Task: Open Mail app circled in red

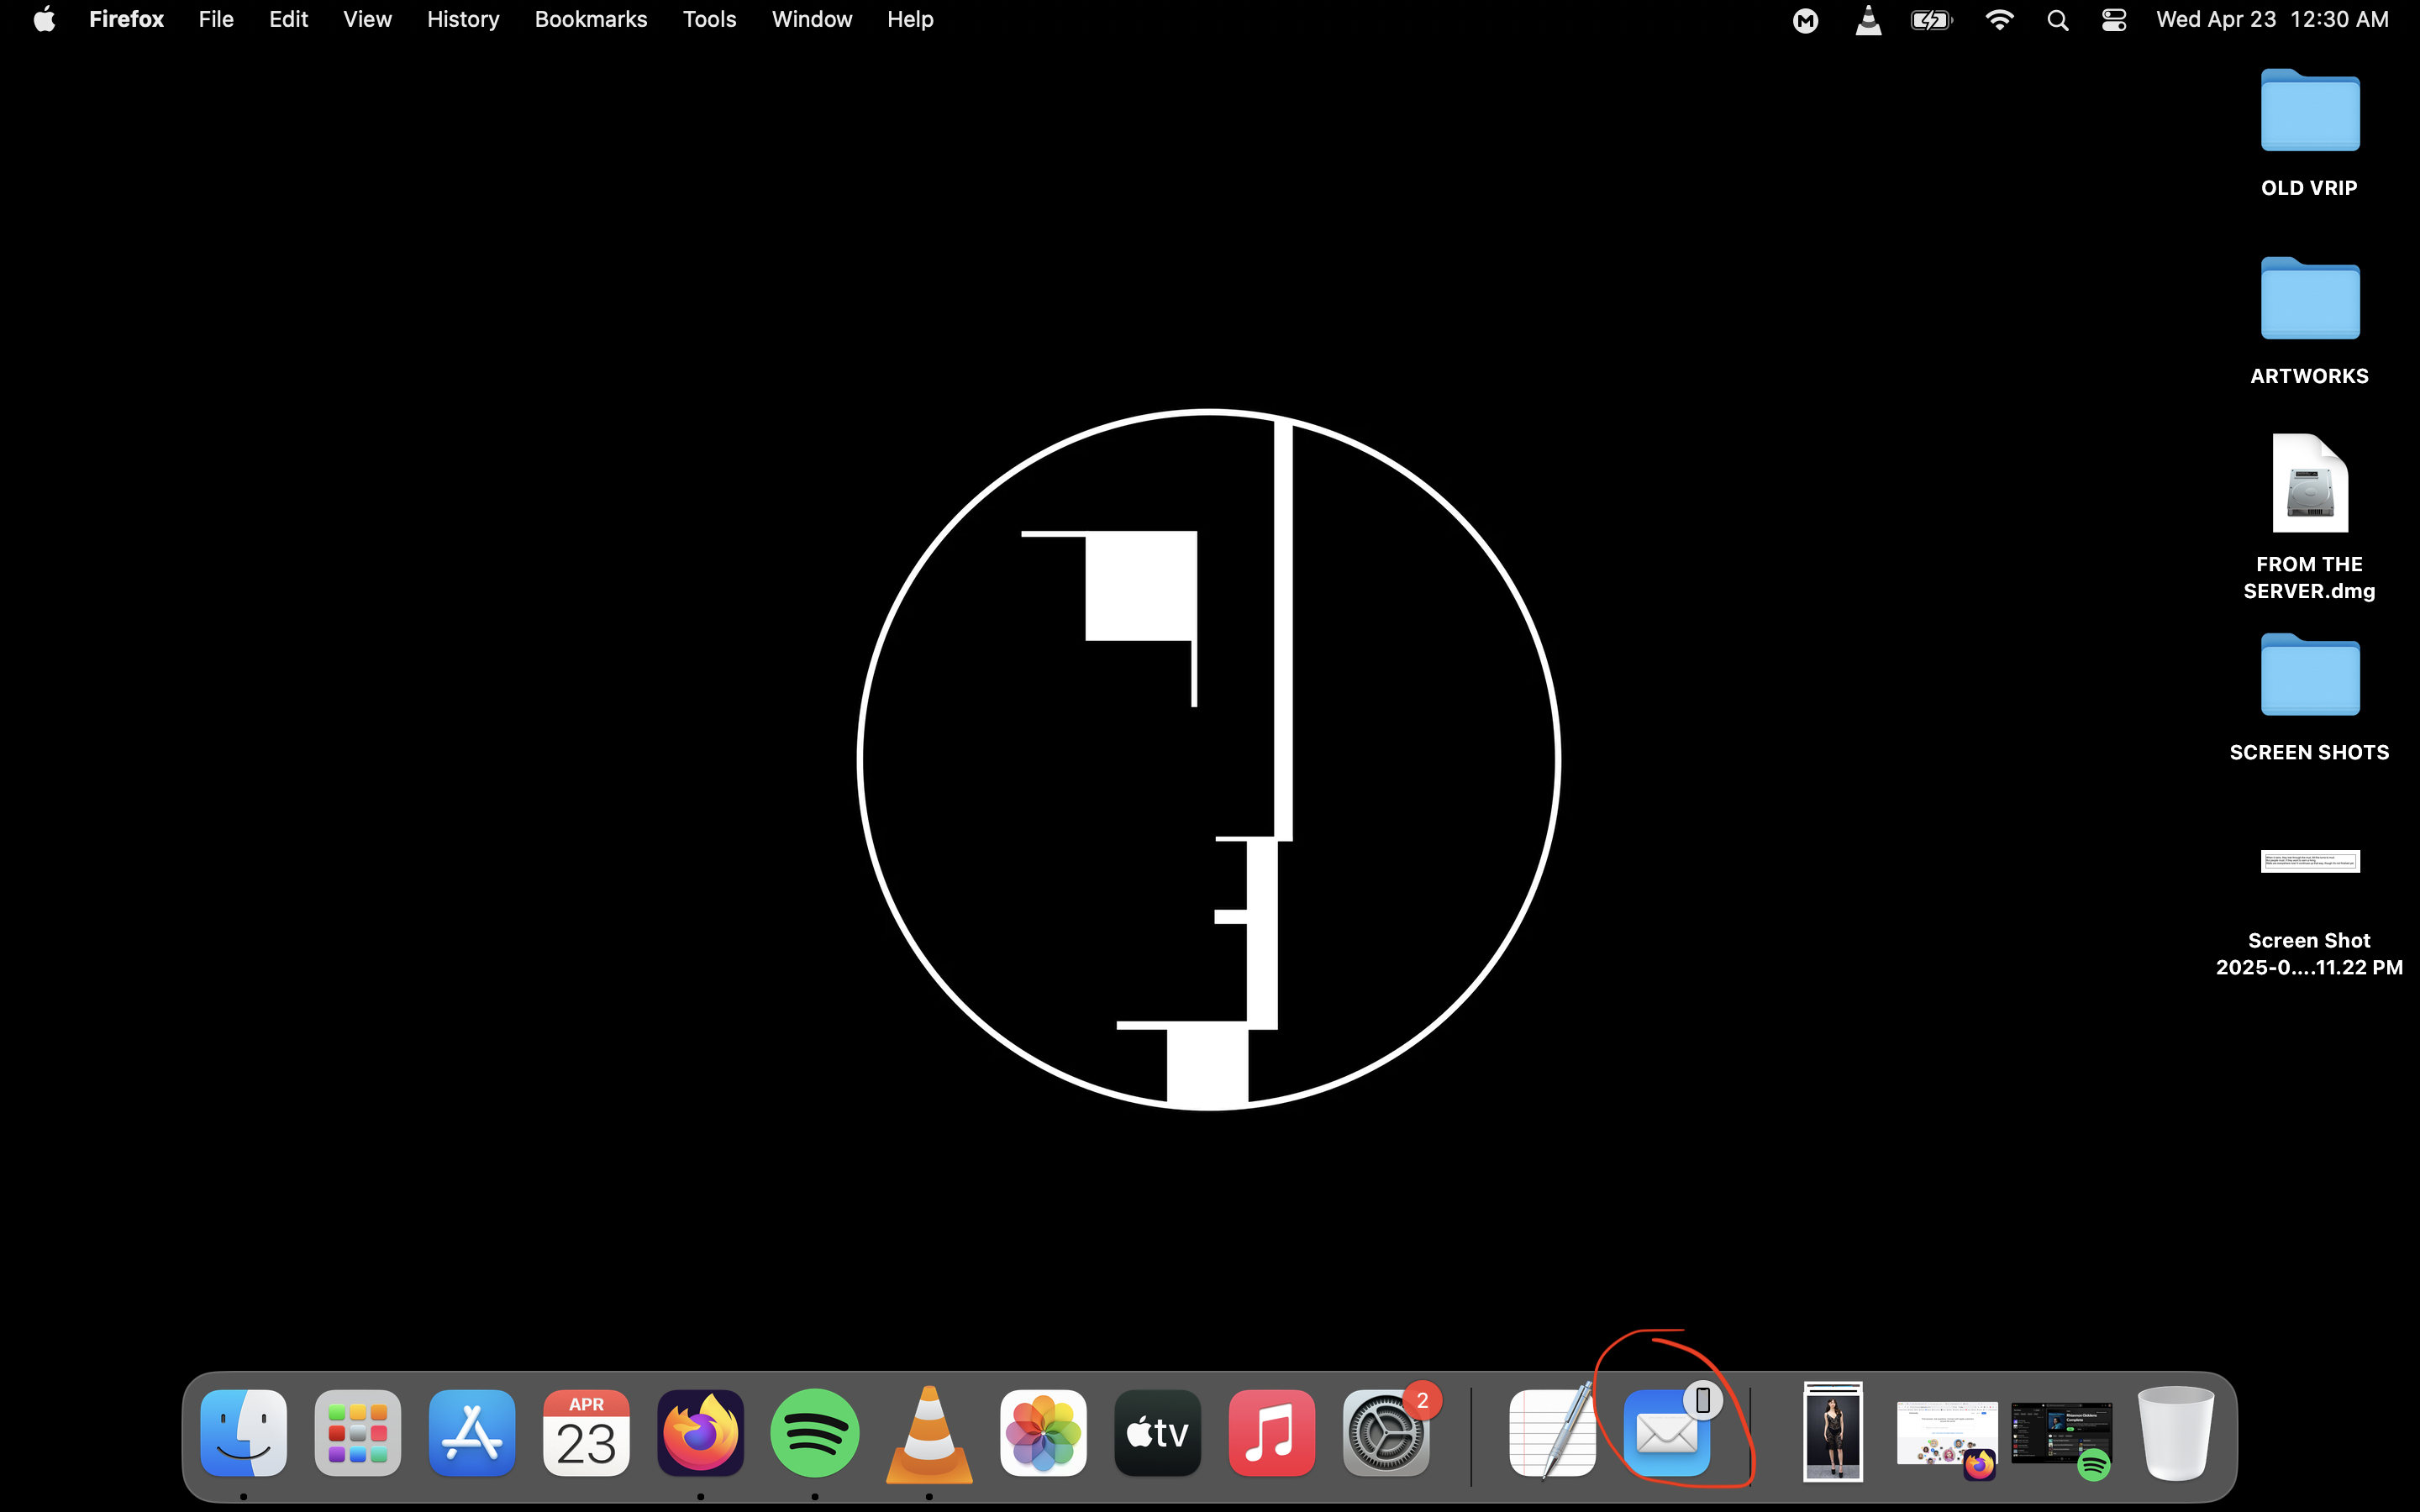Action: coord(1666,1434)
